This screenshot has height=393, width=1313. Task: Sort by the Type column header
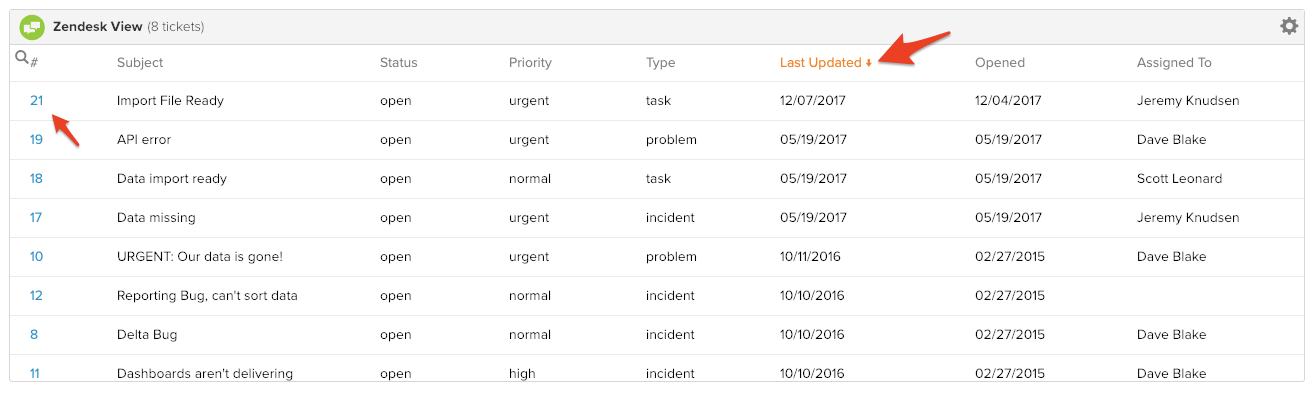pyautogui.click(x=661, y=62)
